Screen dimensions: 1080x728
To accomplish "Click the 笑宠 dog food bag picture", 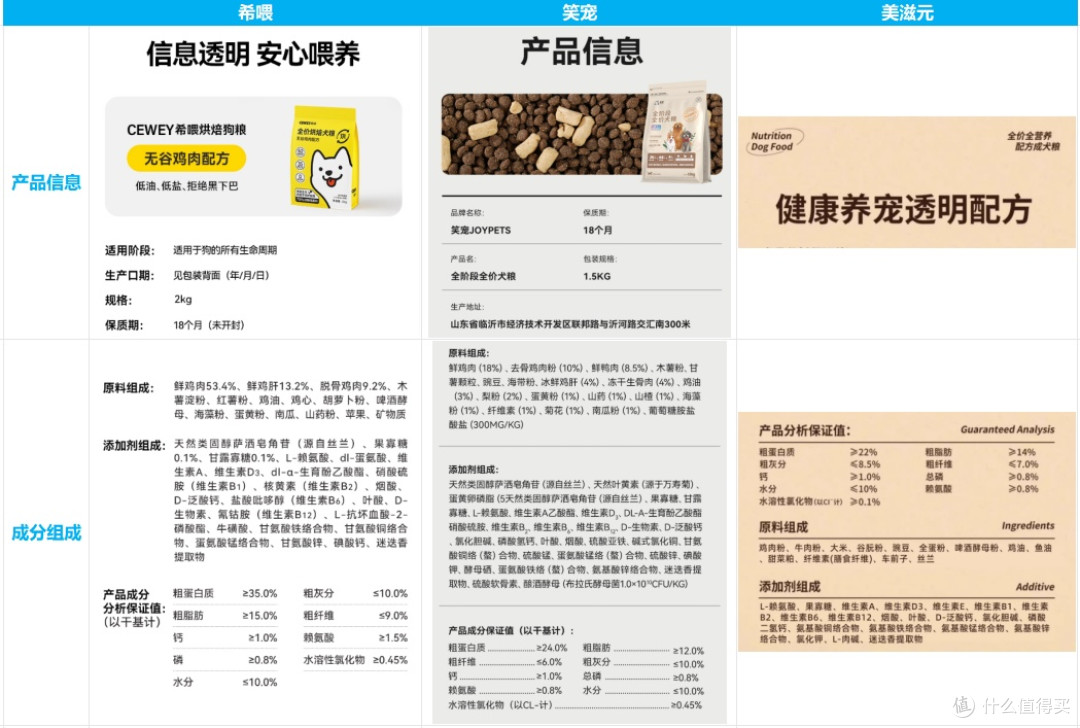I will [x=678, y=132].
